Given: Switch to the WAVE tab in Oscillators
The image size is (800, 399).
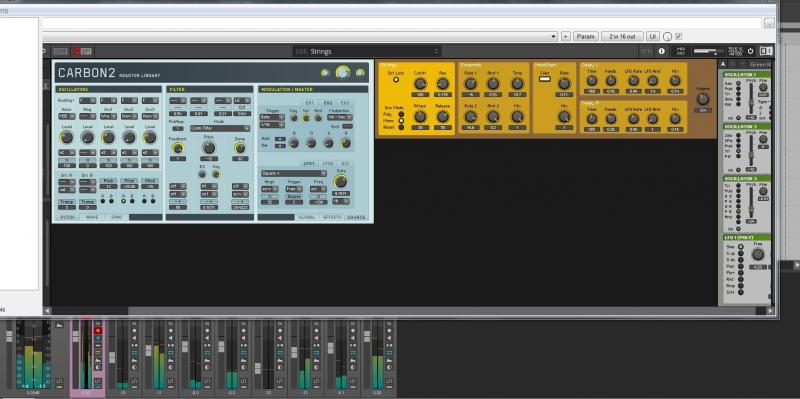Looking at the screenshot, I should [x=92, y=217].
